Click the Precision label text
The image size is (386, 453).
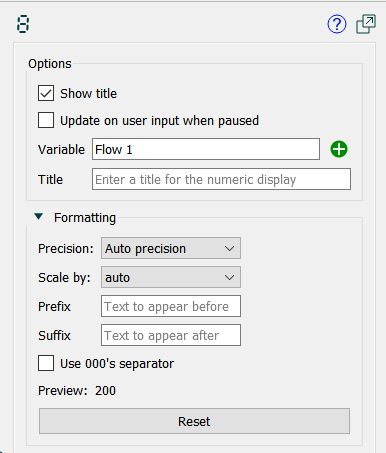pyautogui.click(x=66, y=249)
